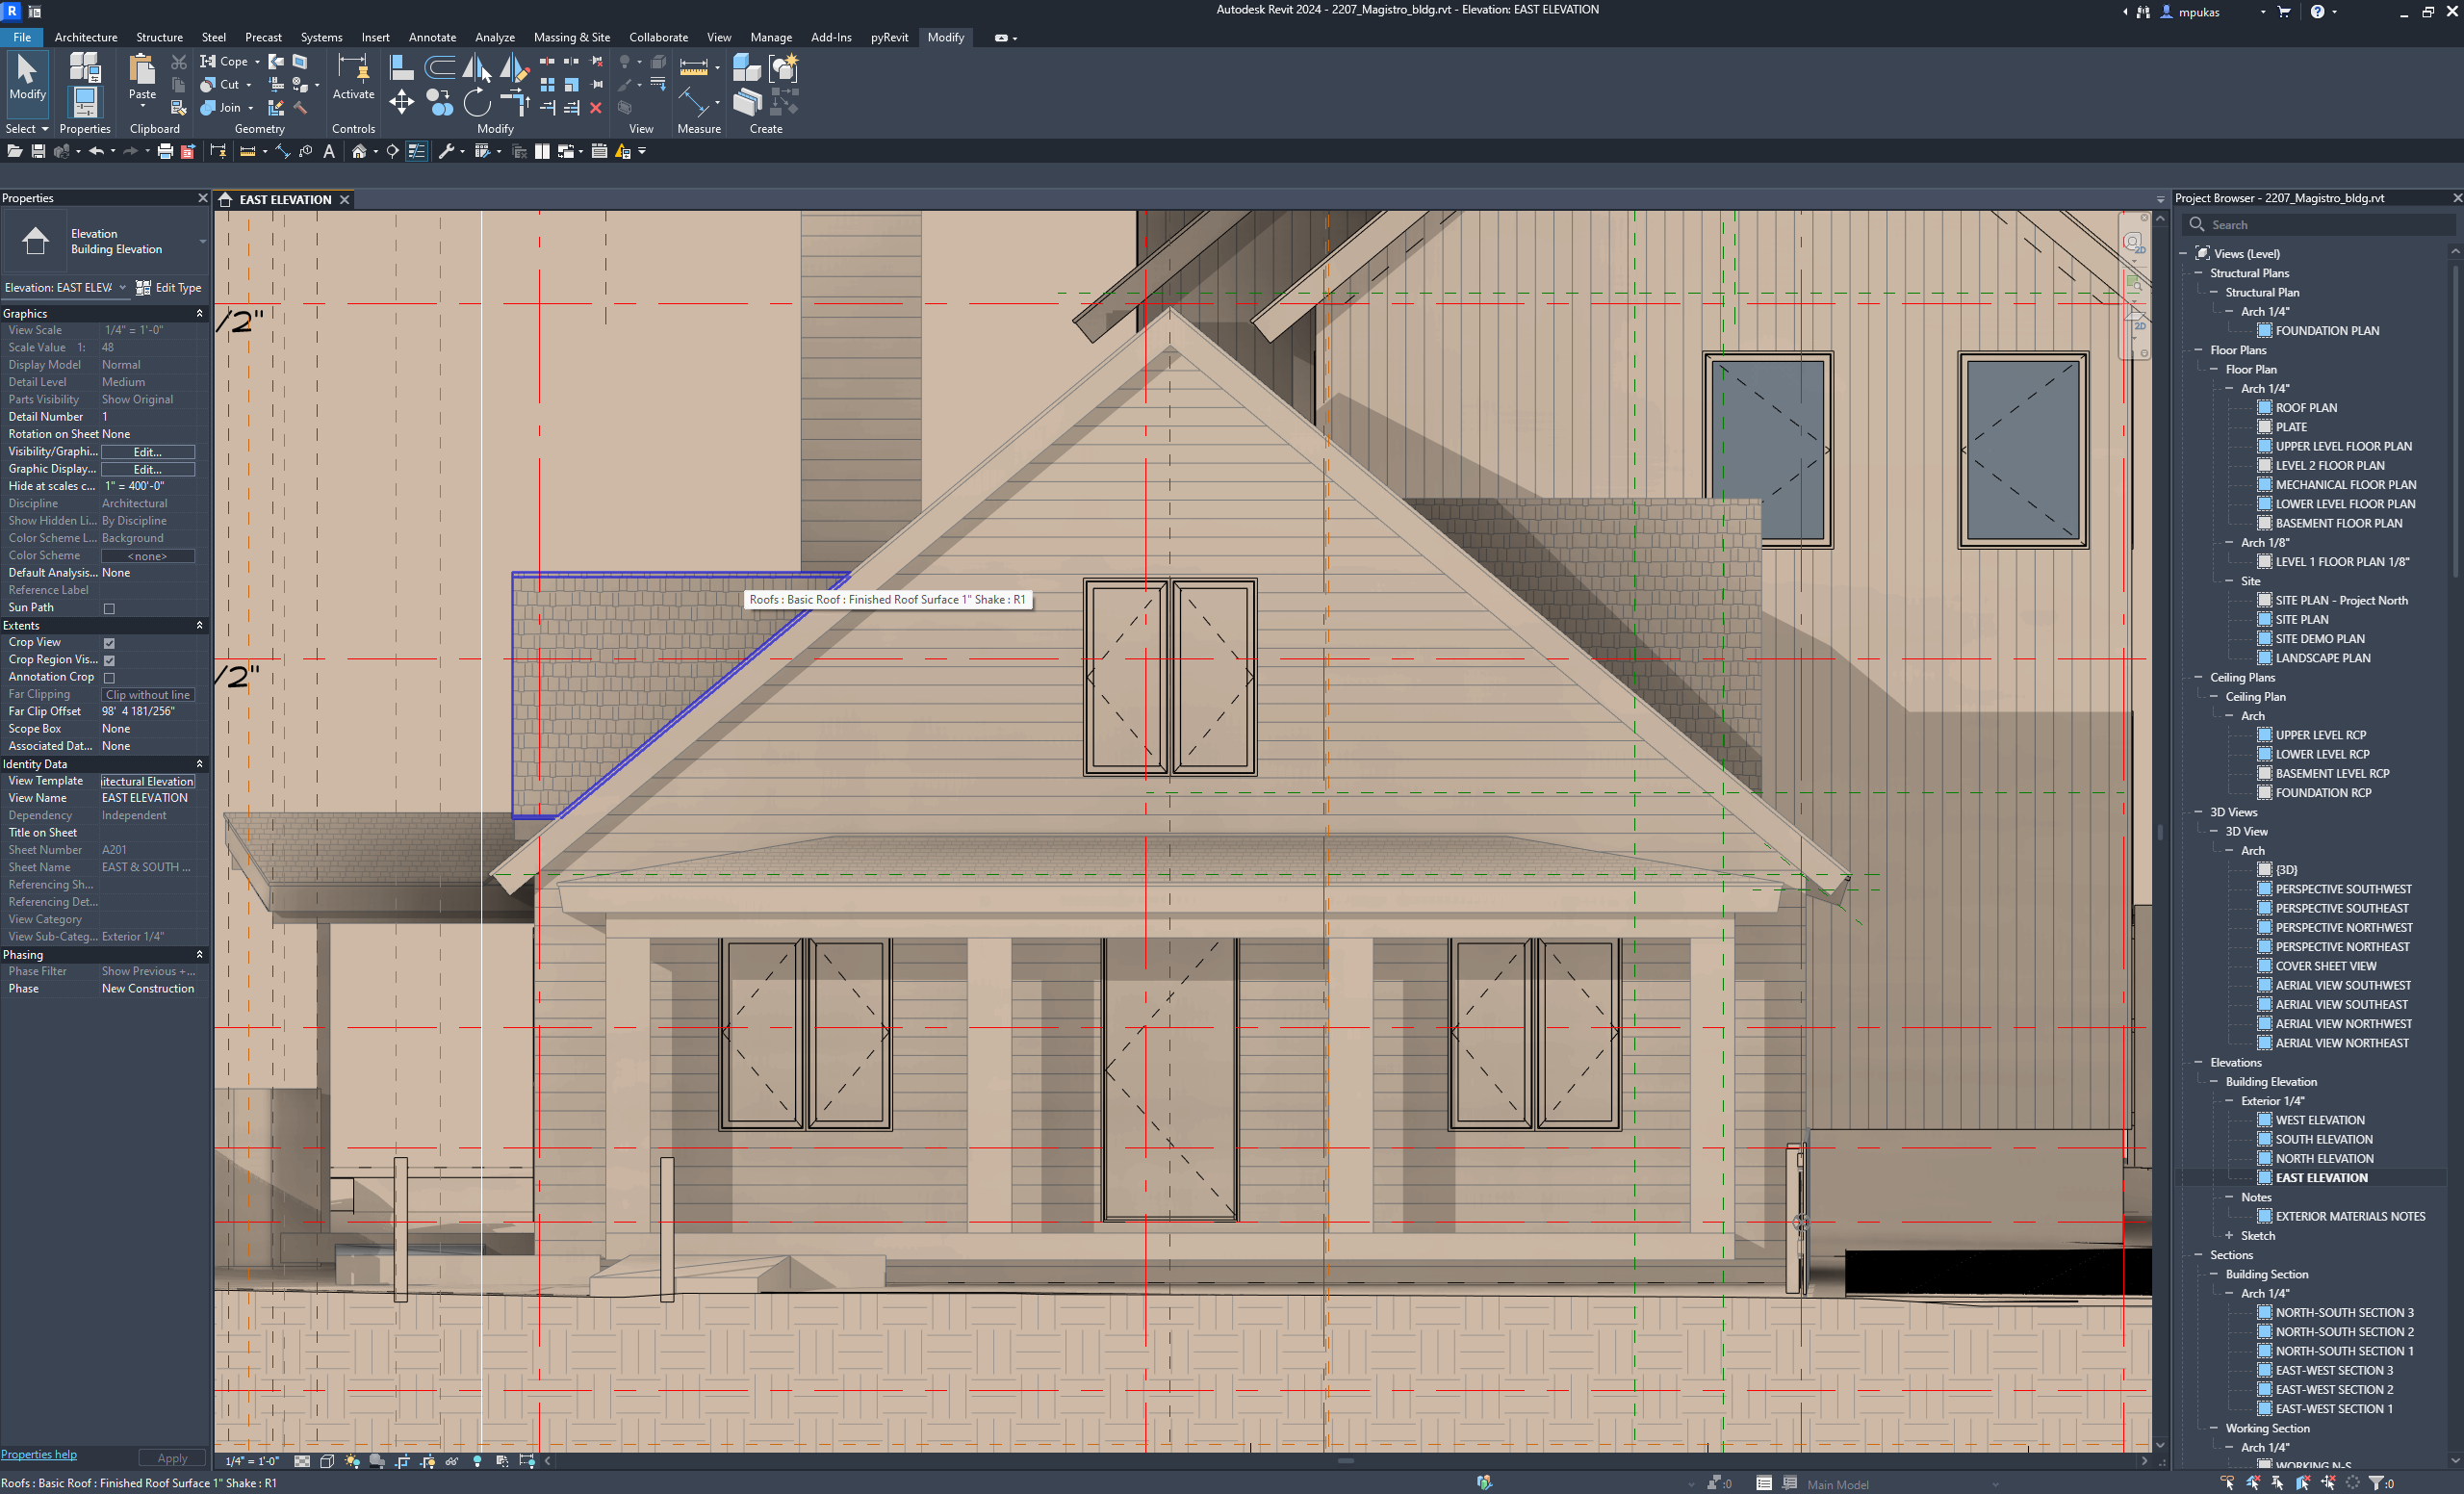Collapse the Elevations branch in Project Browser

2198,1062
